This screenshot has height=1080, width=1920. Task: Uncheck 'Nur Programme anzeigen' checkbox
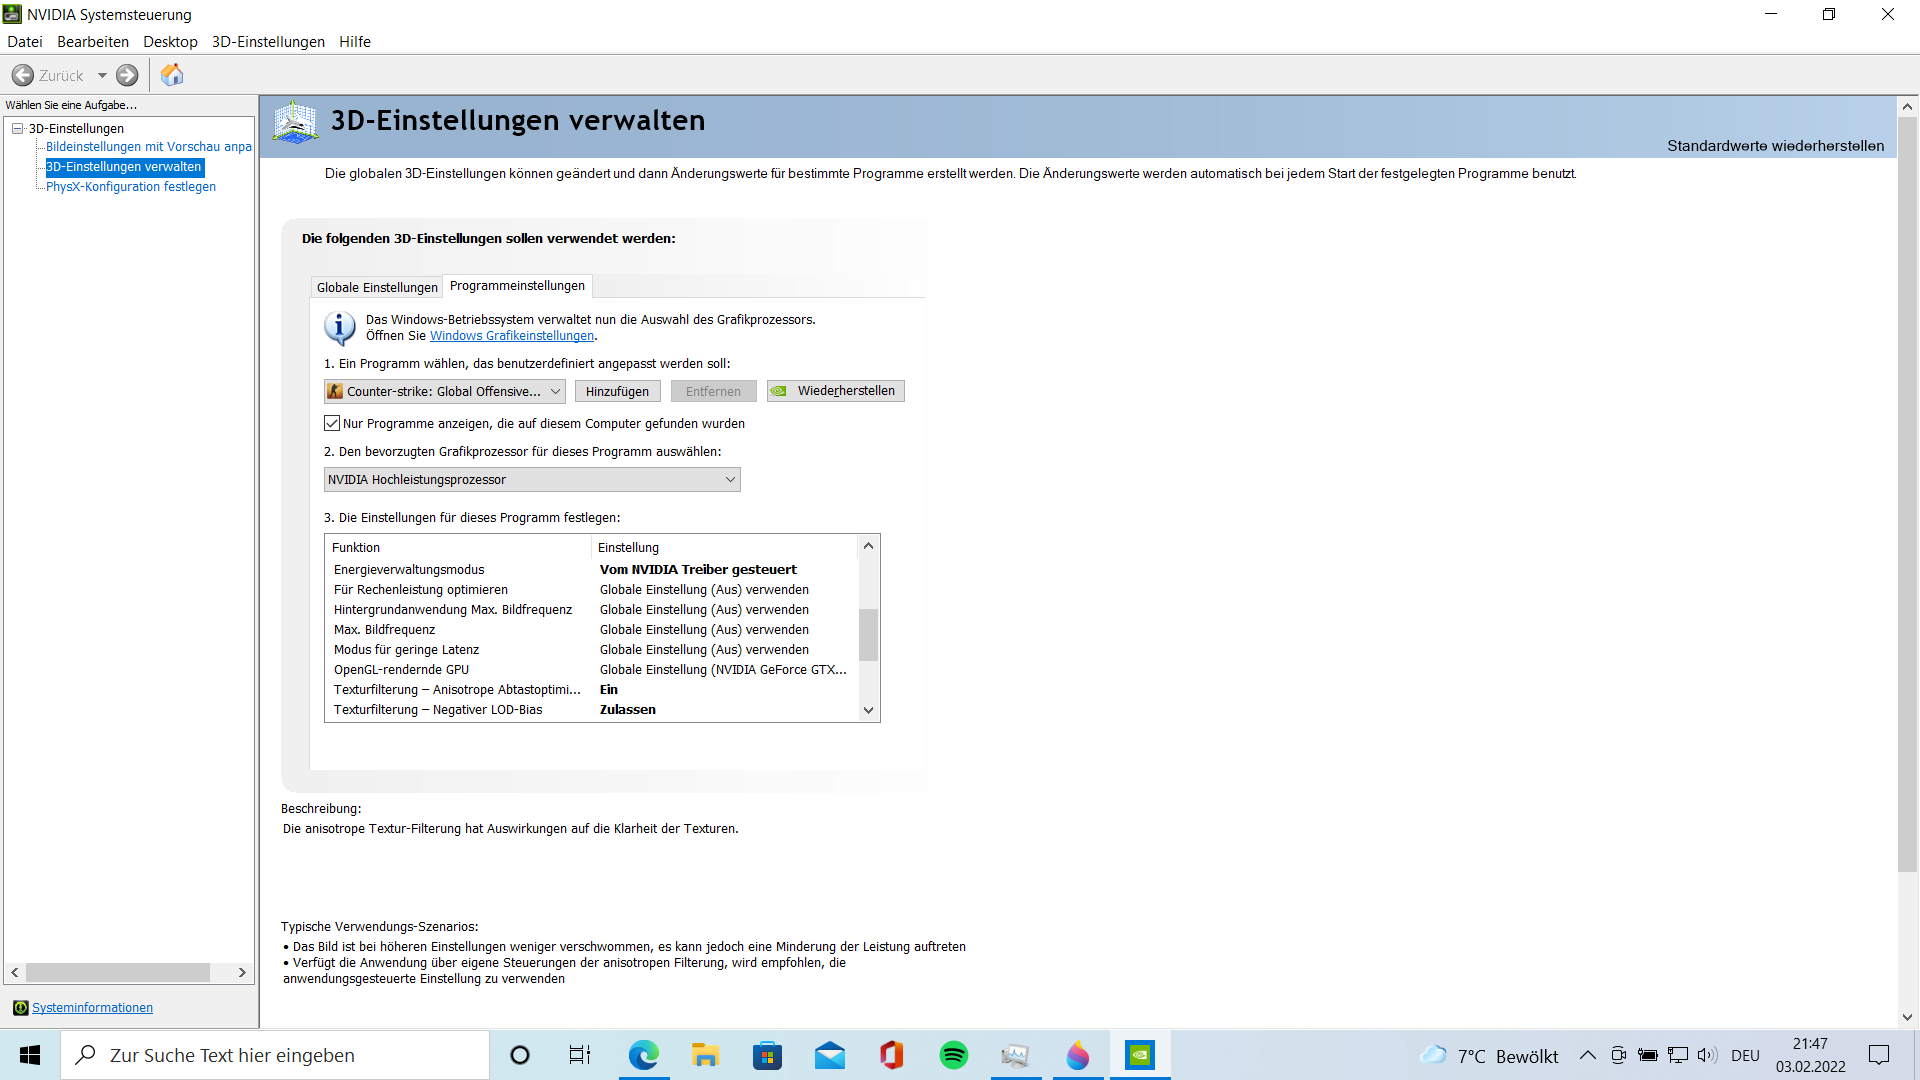(332, 423)
